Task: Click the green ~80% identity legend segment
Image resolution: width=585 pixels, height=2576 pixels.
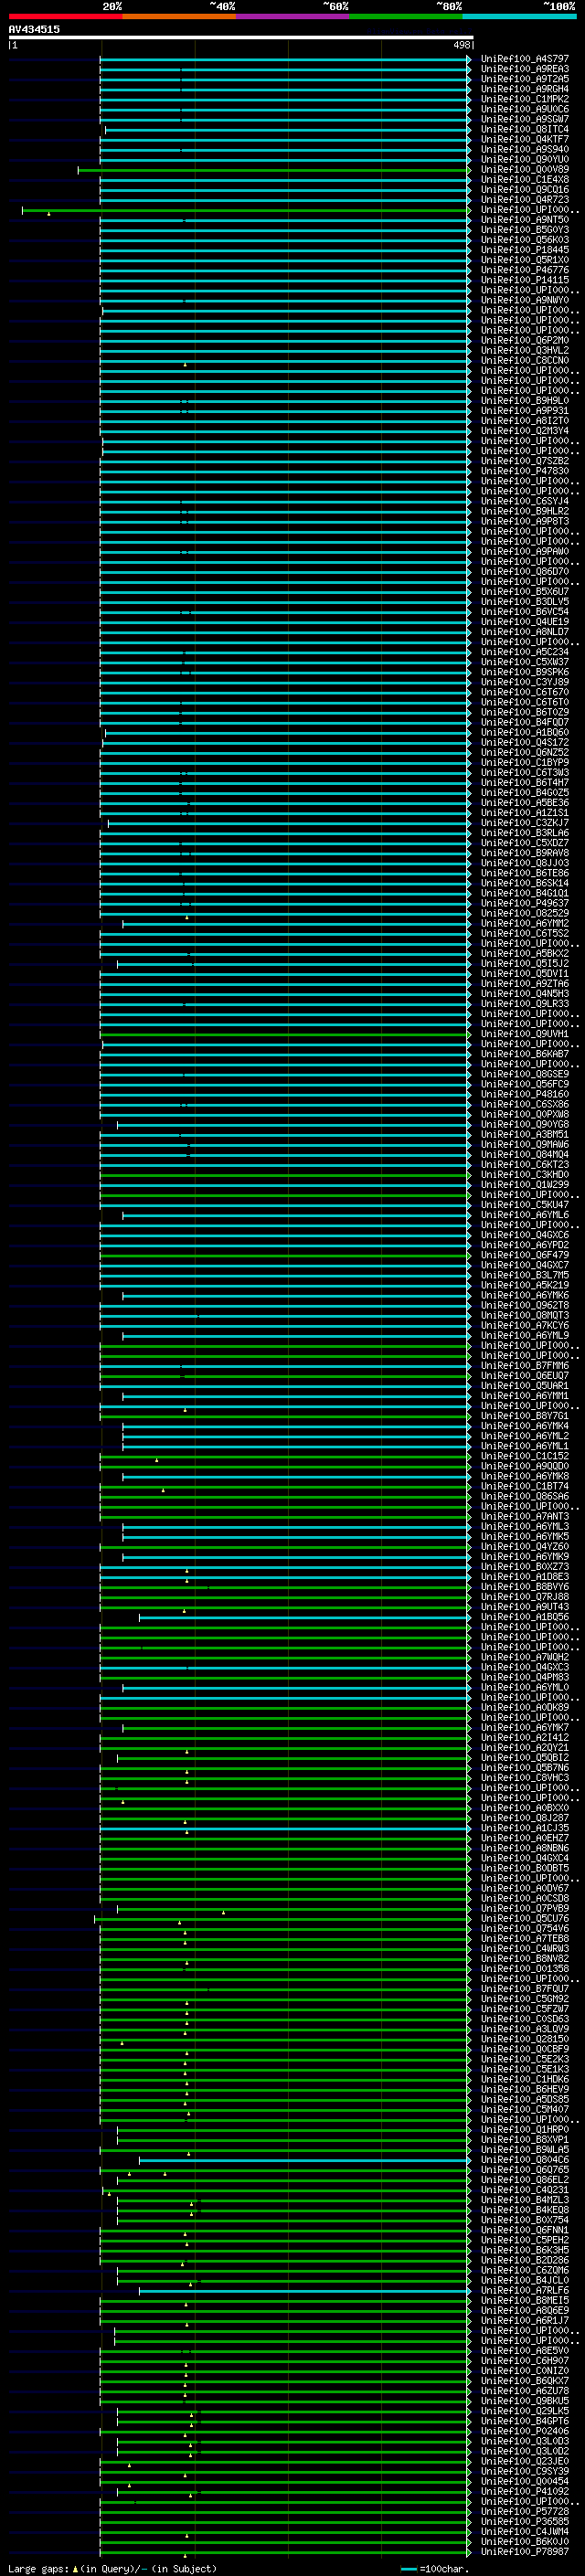Action: [406, 17]
